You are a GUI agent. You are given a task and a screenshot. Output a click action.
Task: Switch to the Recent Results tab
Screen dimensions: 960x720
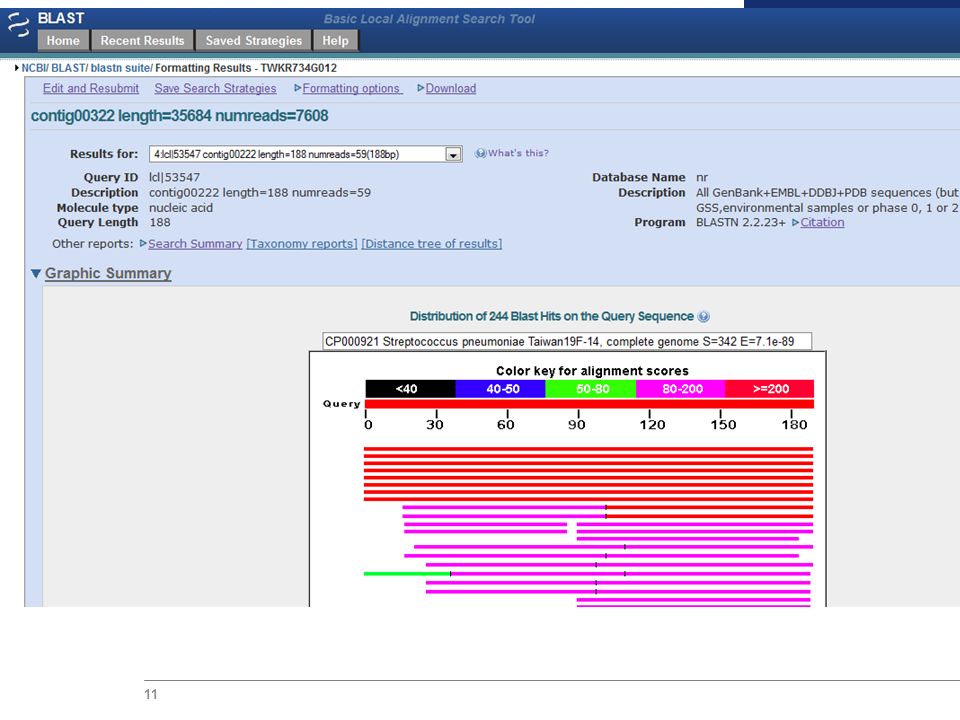142,40
